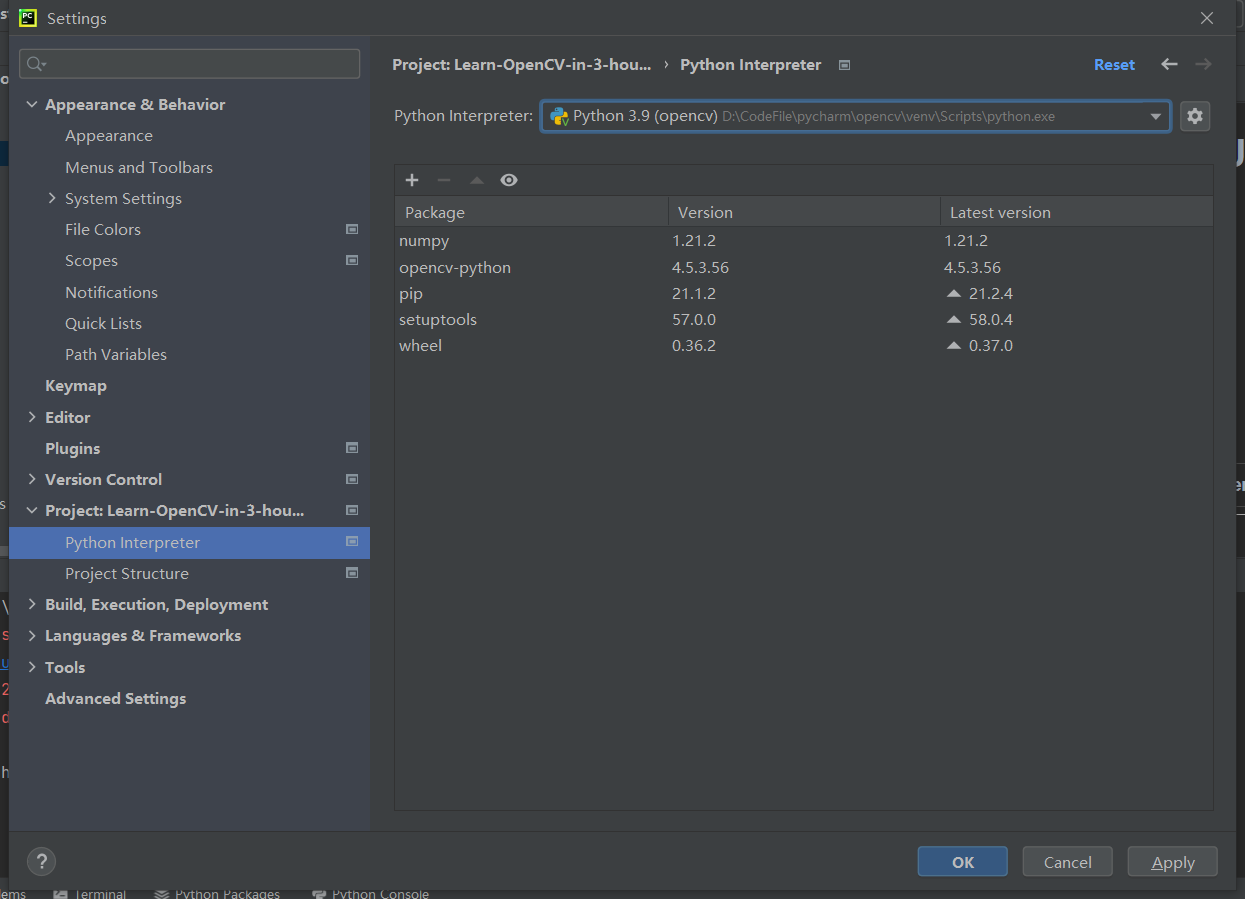Screen dimensions: 1245x899
Task: Click project-level icon next to Project Structure
Action: (x=352, y=573)
